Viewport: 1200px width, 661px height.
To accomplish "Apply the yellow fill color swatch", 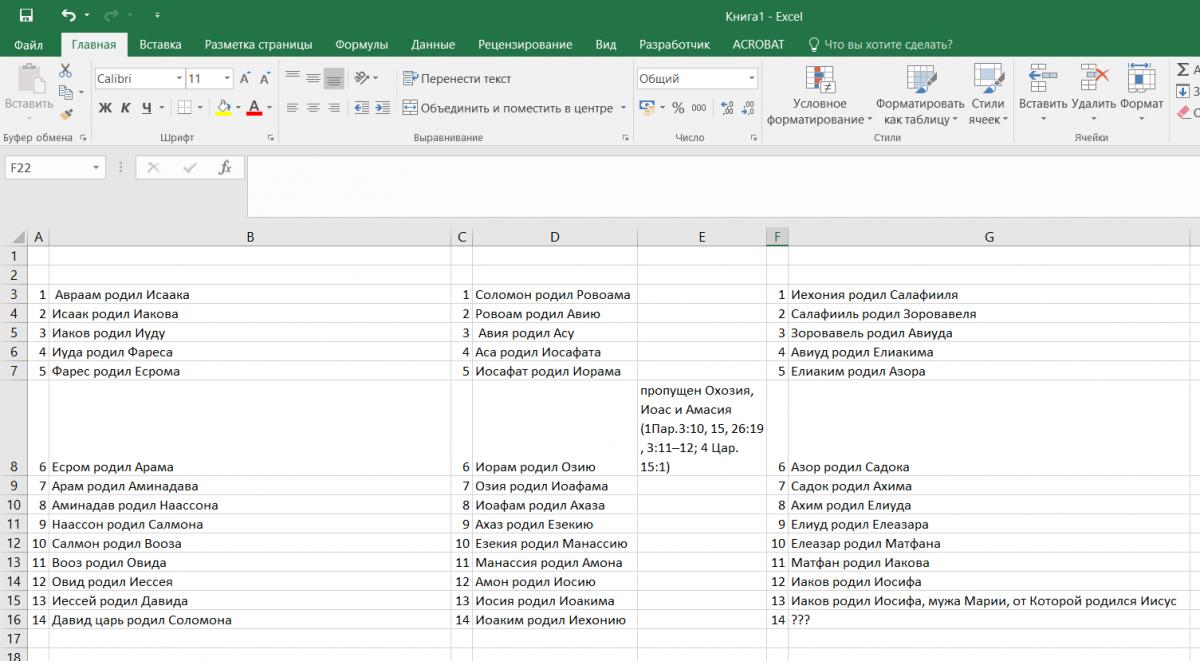I will pyautogui.click(x=223, y=108).
